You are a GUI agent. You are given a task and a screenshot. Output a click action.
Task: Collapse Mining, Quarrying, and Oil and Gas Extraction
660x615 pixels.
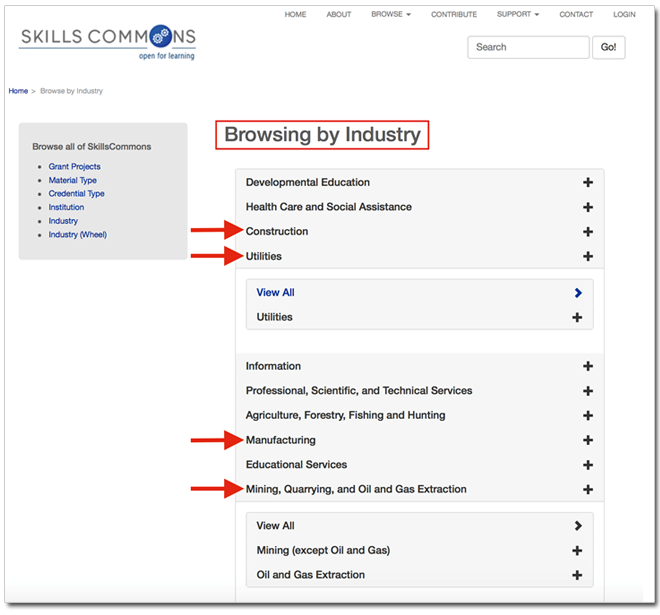point(420,490)
